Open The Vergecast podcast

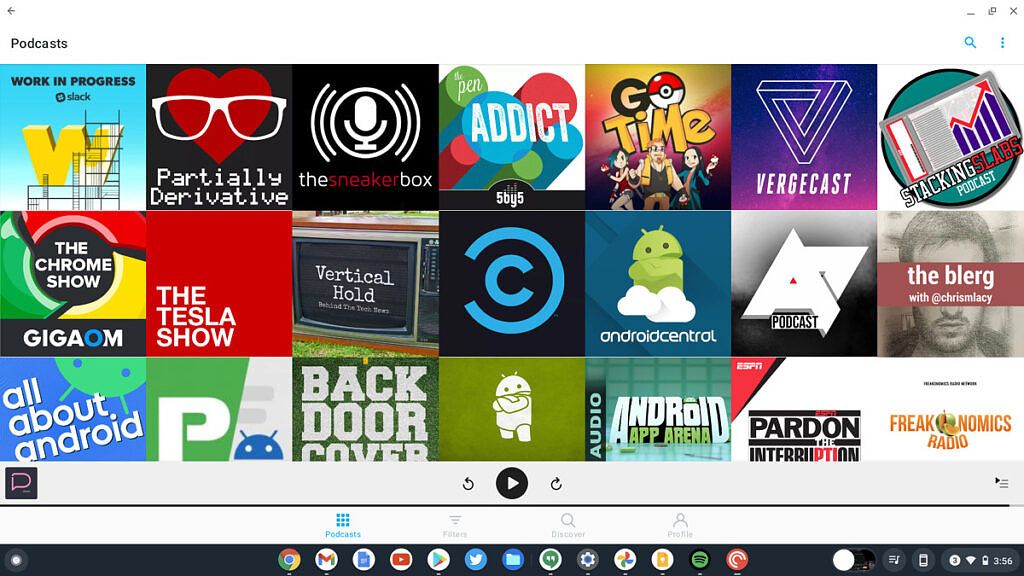[803, 137]
